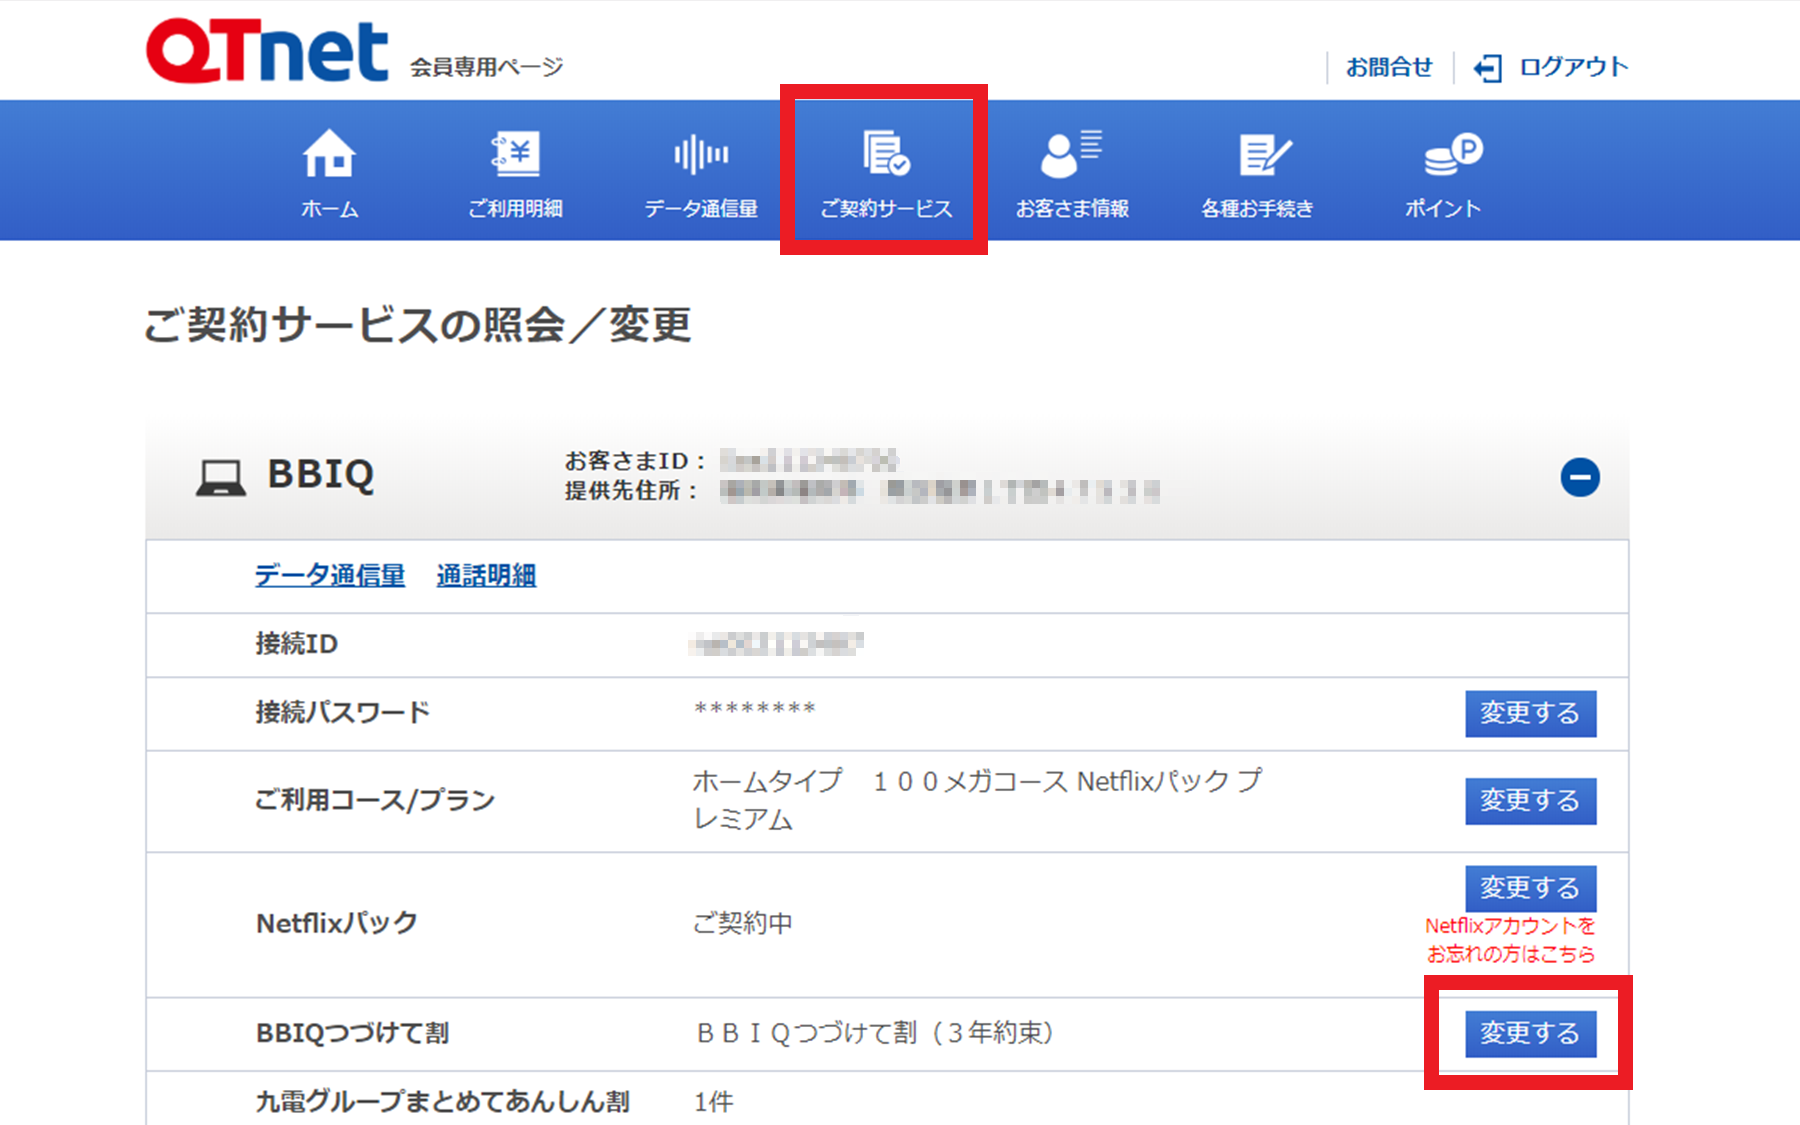Viewport: 1800px width, 1125px height.
Task: Click the ご契約サービスの照会/変更 heading
Action: [x=418, y=325]
